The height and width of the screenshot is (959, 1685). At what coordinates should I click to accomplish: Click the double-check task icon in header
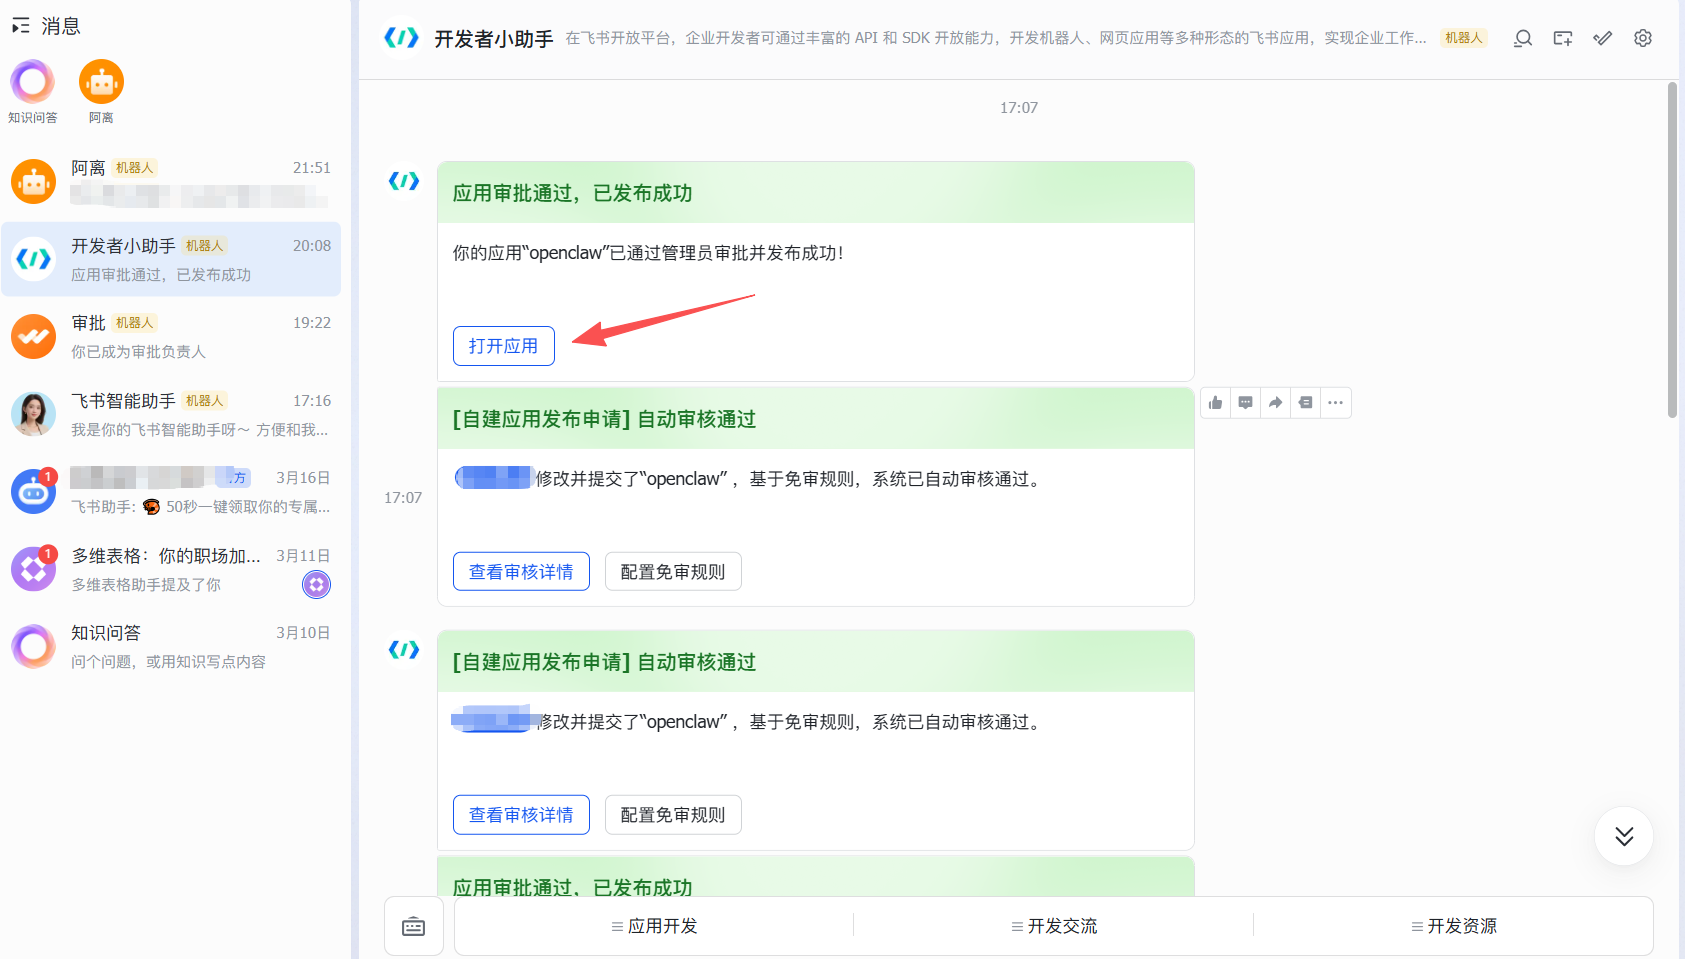(x=1603, y=38)
